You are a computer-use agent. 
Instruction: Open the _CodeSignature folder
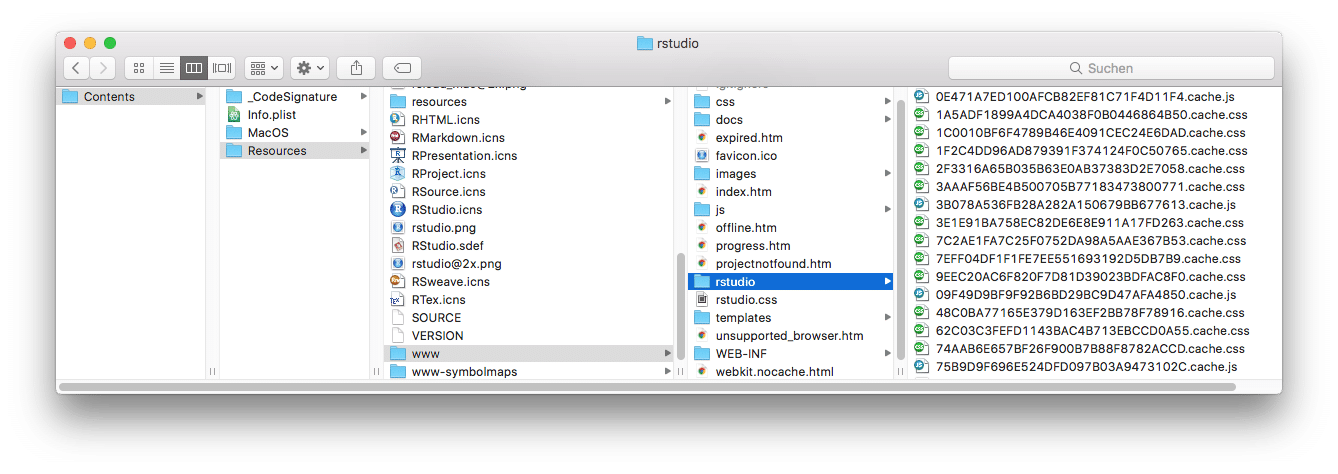pyautogui.click(x=295, y=97)
